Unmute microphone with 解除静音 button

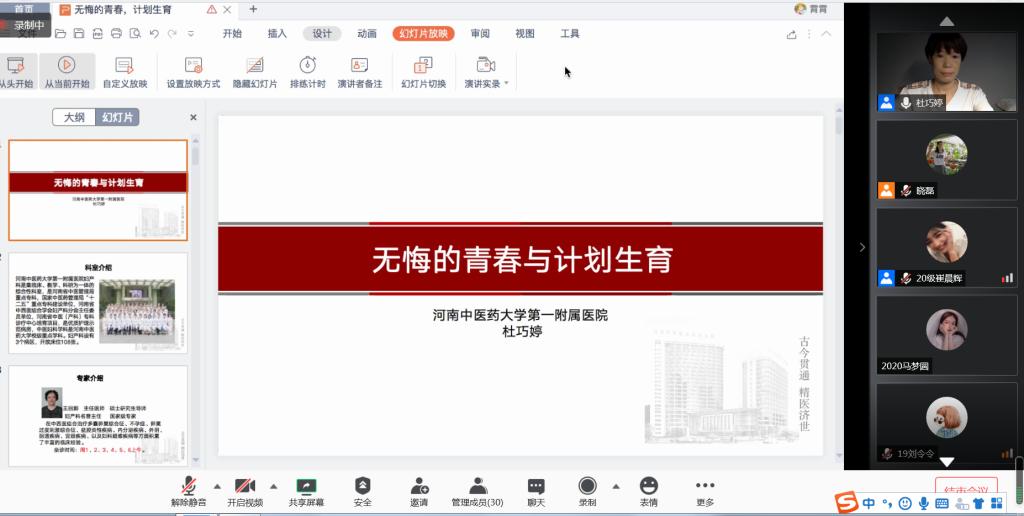coord(188,487)
